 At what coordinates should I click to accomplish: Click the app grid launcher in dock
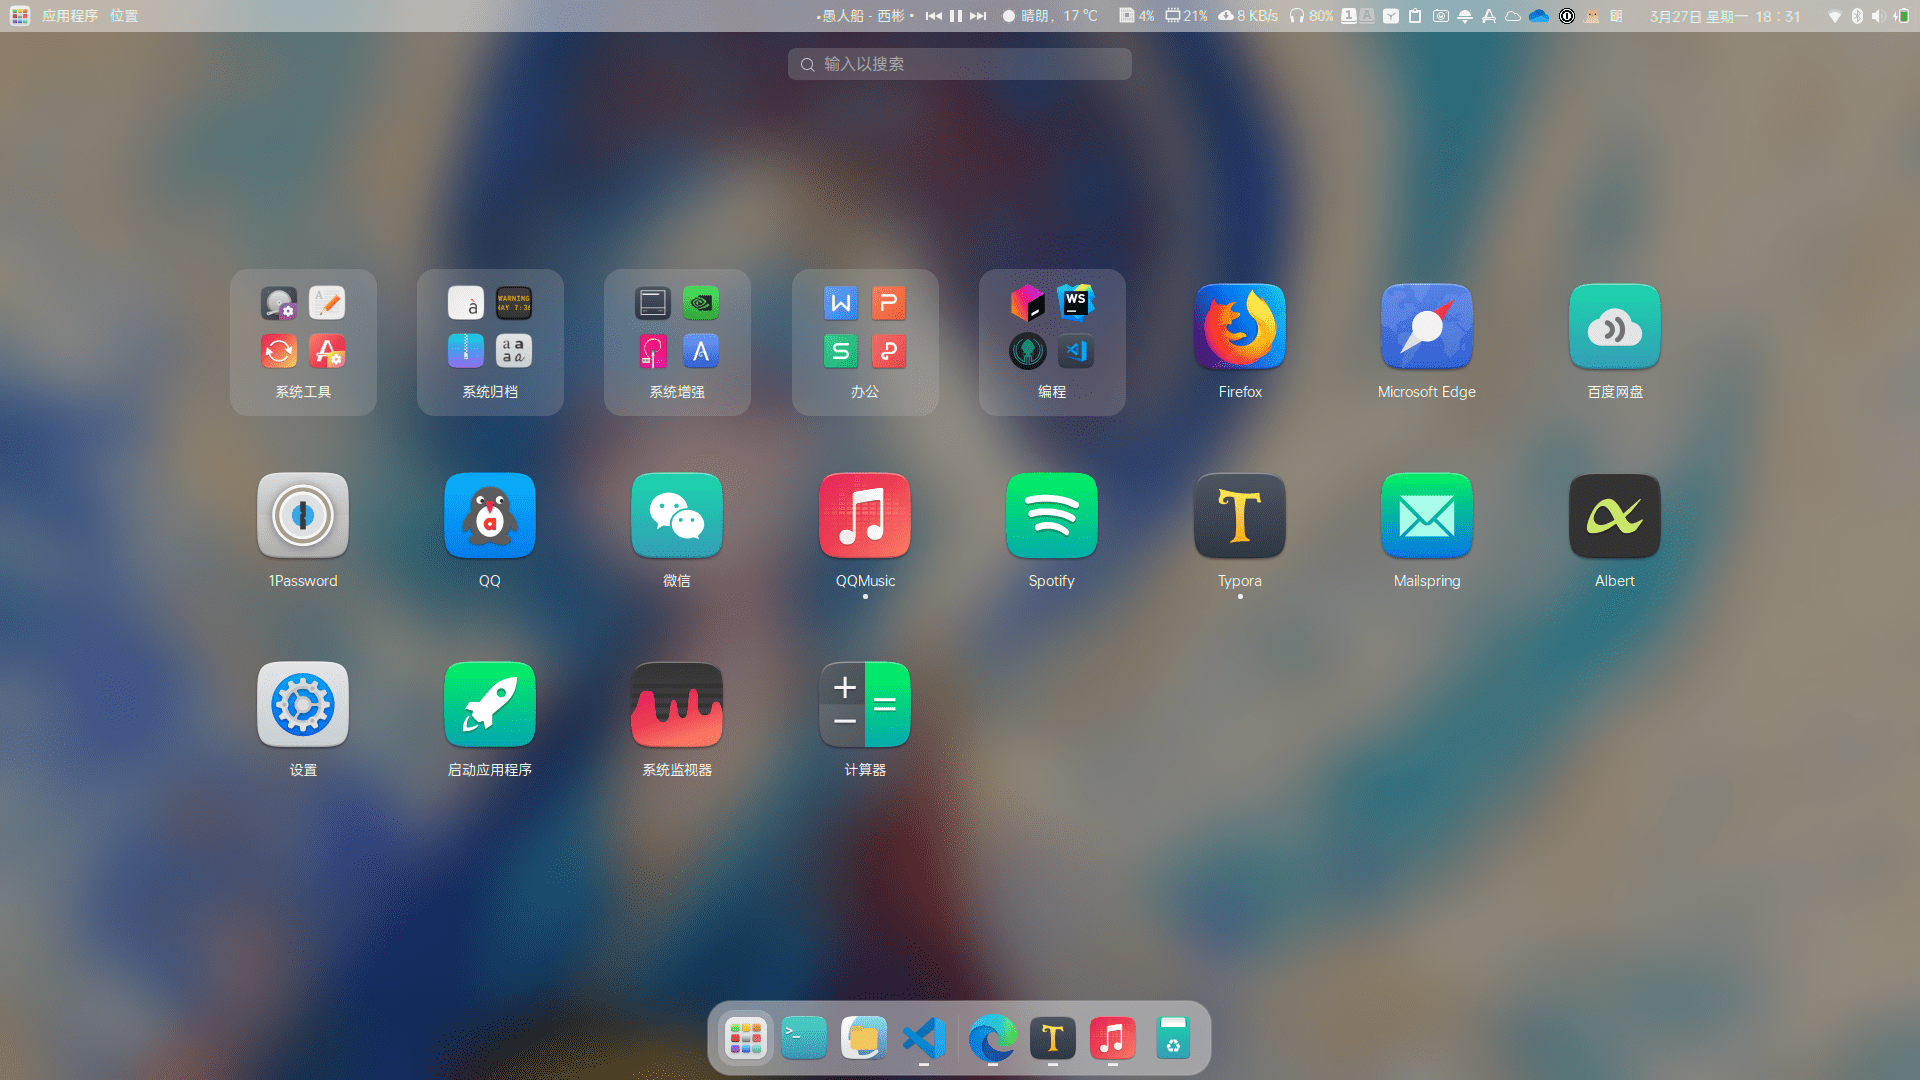point(746,1038)
